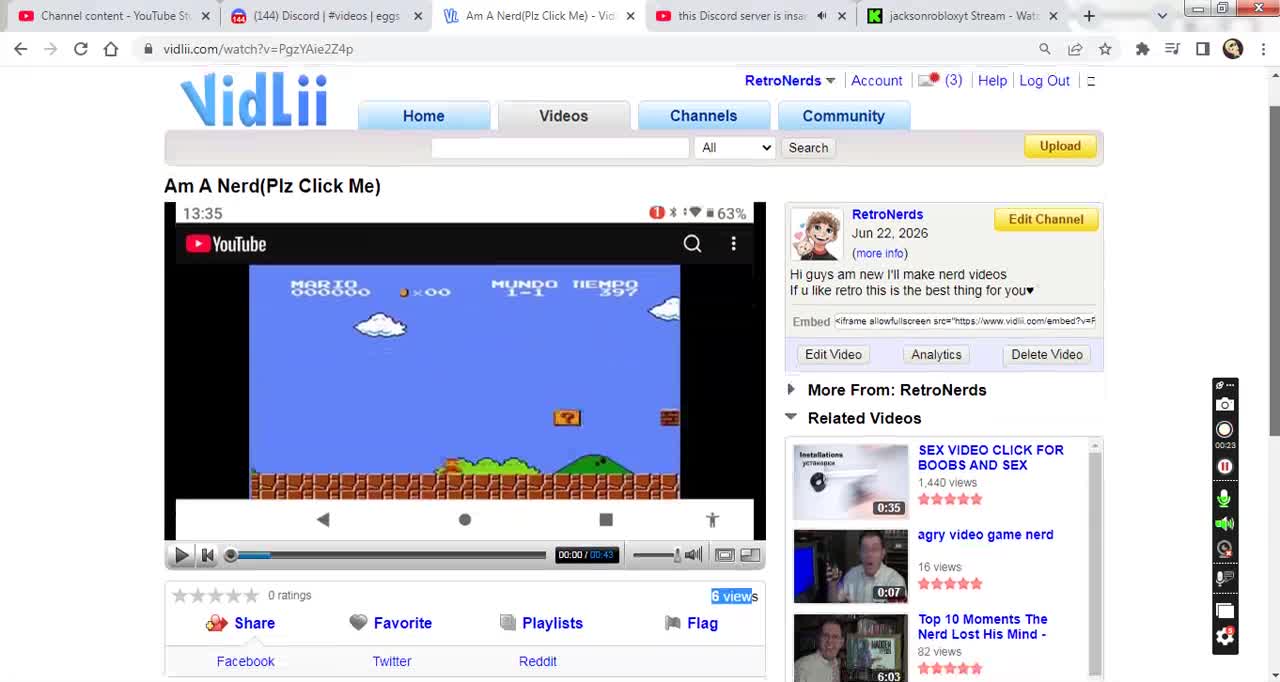Open the 'agry video game nerd' thumbnail

[x=851, y=567]
